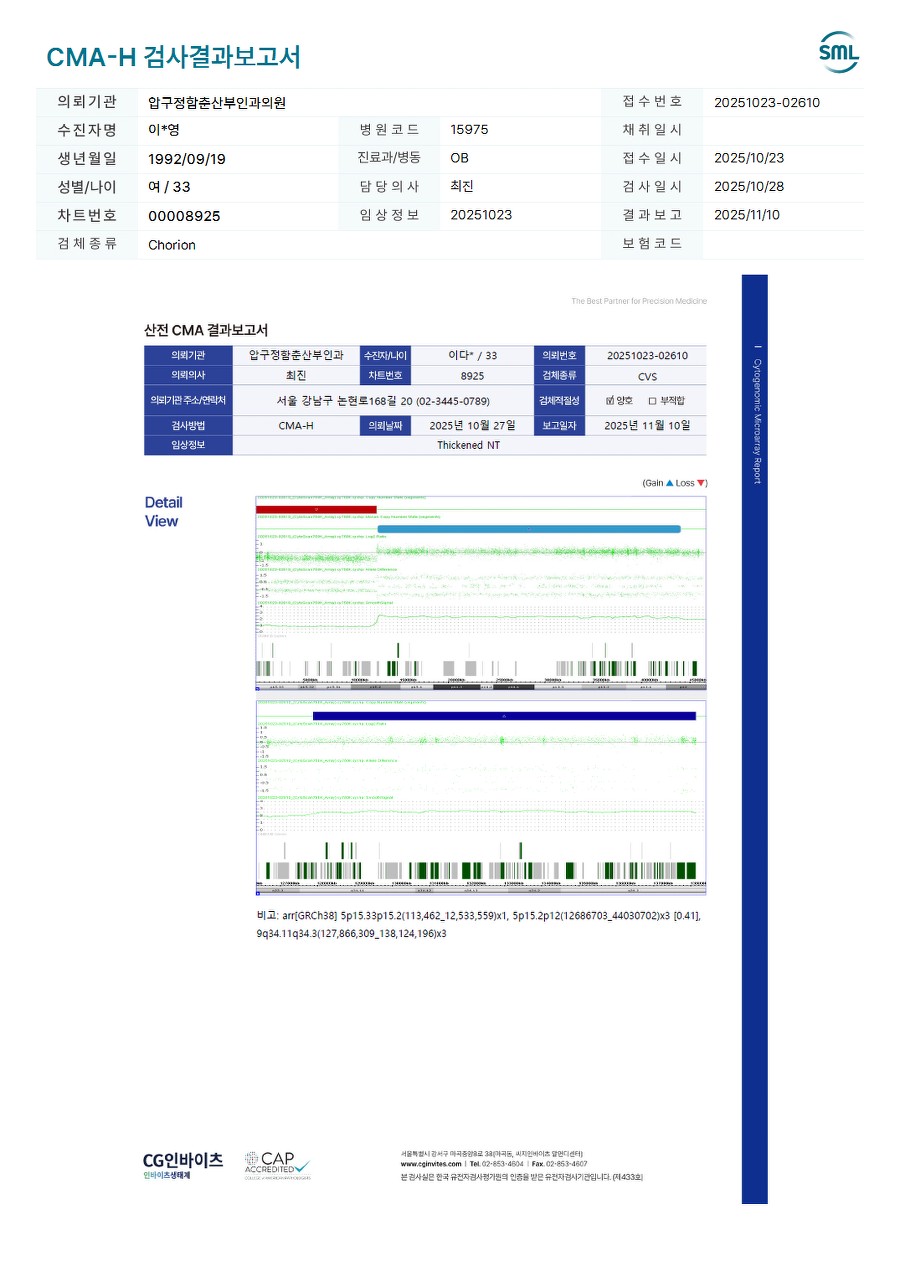This screenshot has width=900, height=1271.
Task: Click the SML logo at top right
Action: point(838,52)
